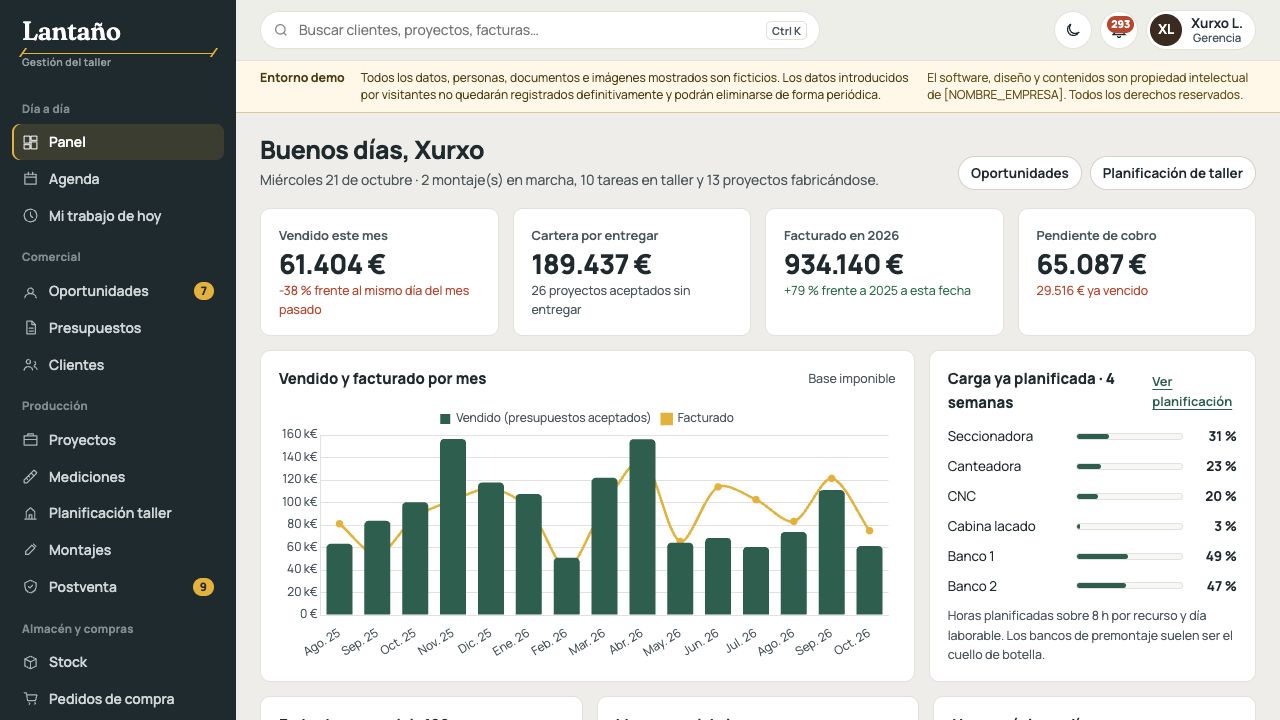
Task: Go to Presupuestos in the sidebar
Action: 118,328
